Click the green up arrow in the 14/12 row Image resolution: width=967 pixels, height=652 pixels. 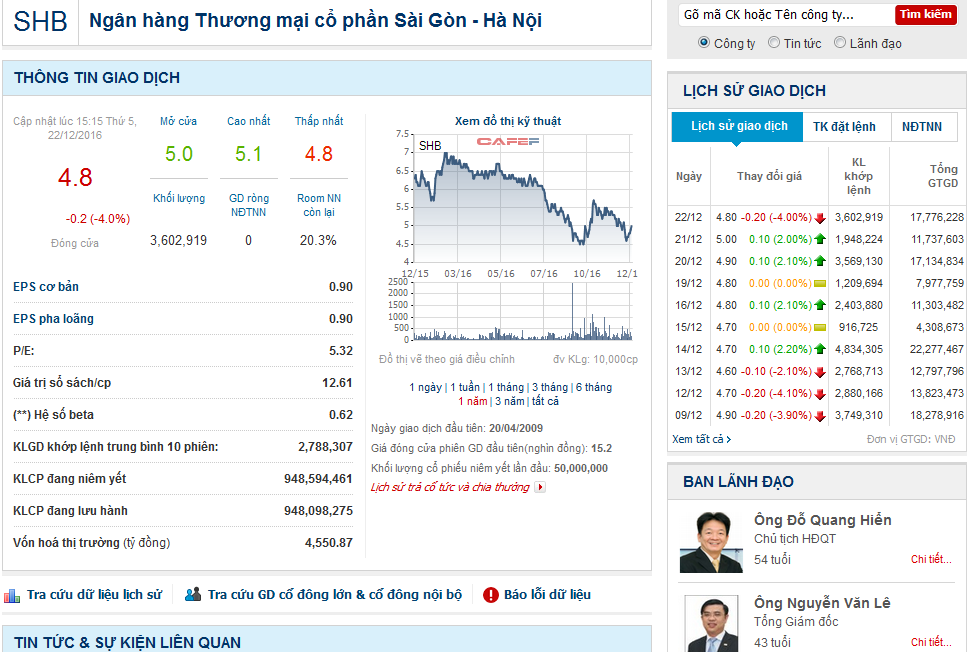click(820, 349)
